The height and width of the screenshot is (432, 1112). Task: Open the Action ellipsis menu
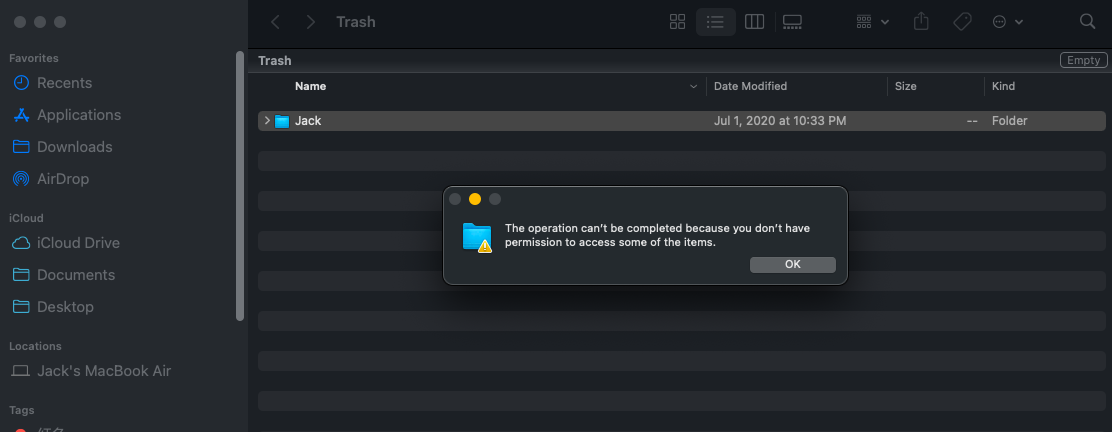coord(1006,22)
